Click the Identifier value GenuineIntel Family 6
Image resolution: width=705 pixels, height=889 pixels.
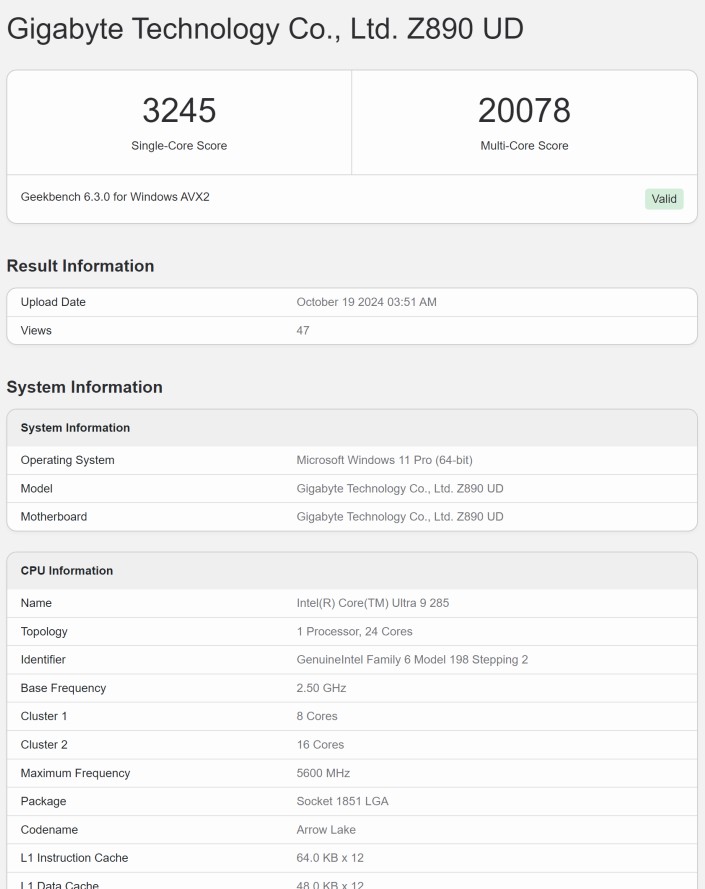tap(412, 660)
